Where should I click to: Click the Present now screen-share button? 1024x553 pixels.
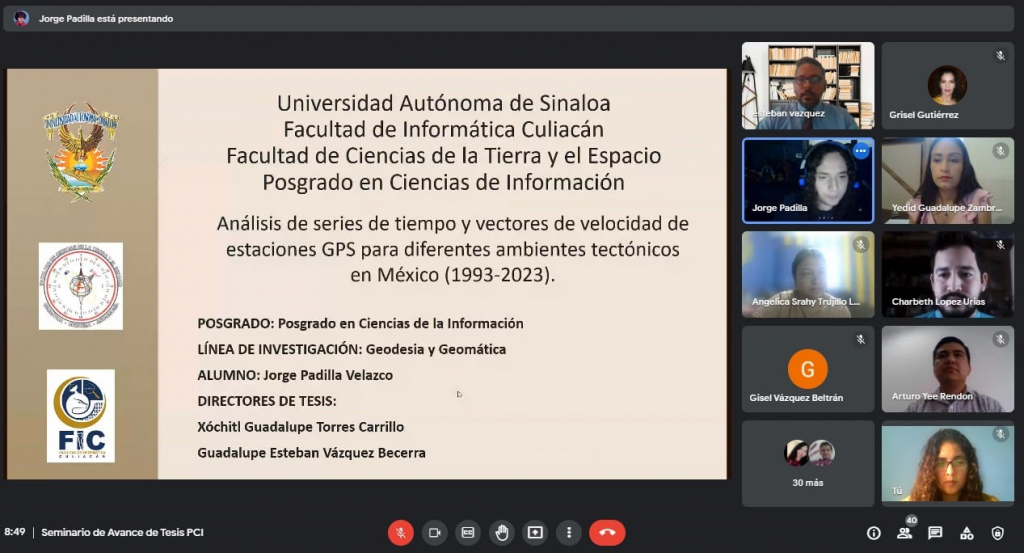[535, 533]
